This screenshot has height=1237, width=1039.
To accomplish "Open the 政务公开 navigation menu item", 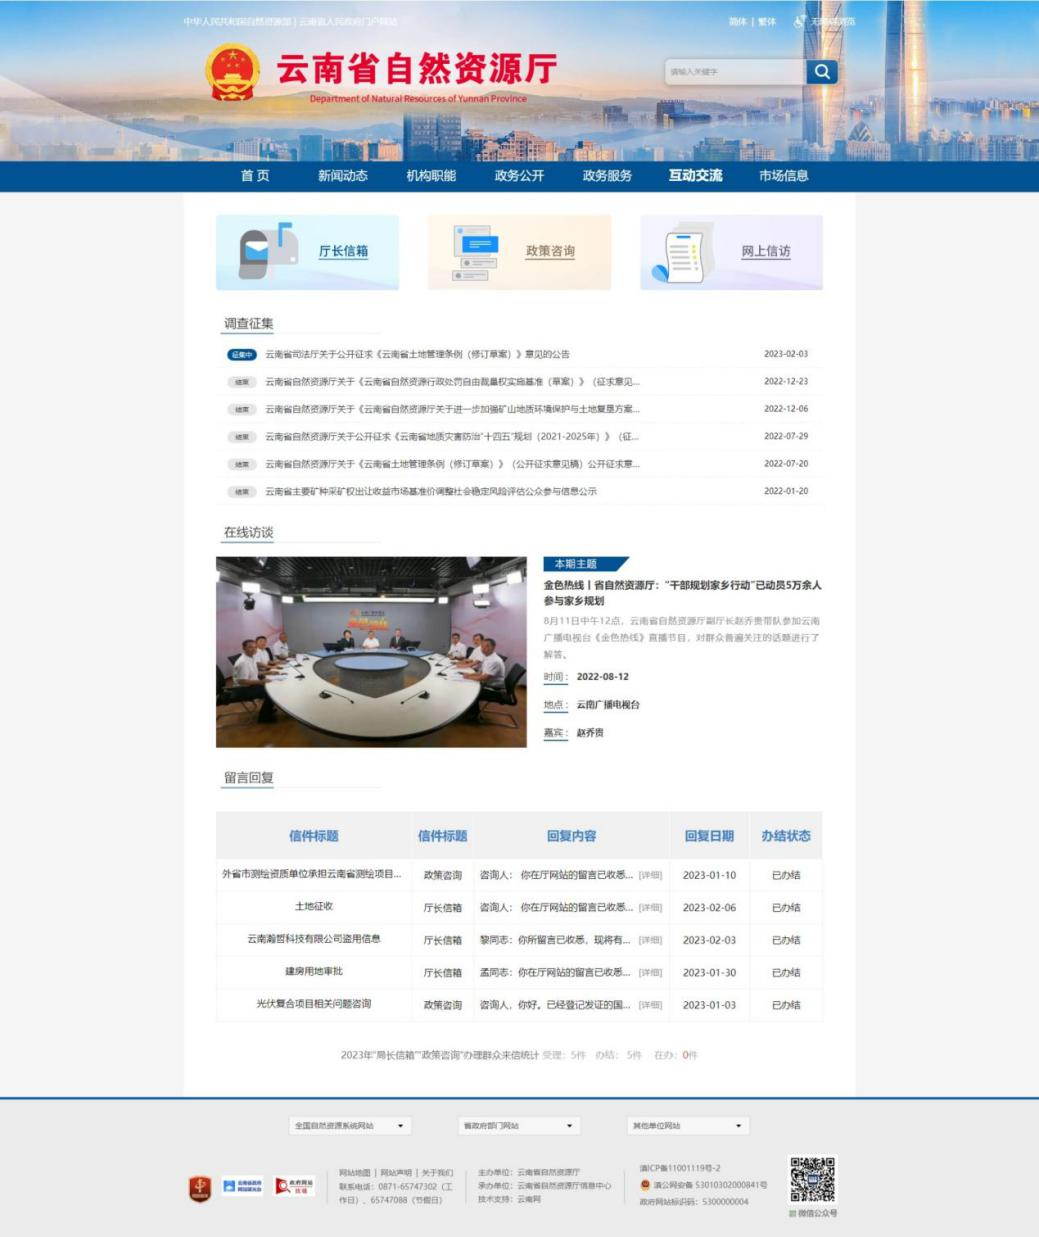I will click(x=519, y=176).
